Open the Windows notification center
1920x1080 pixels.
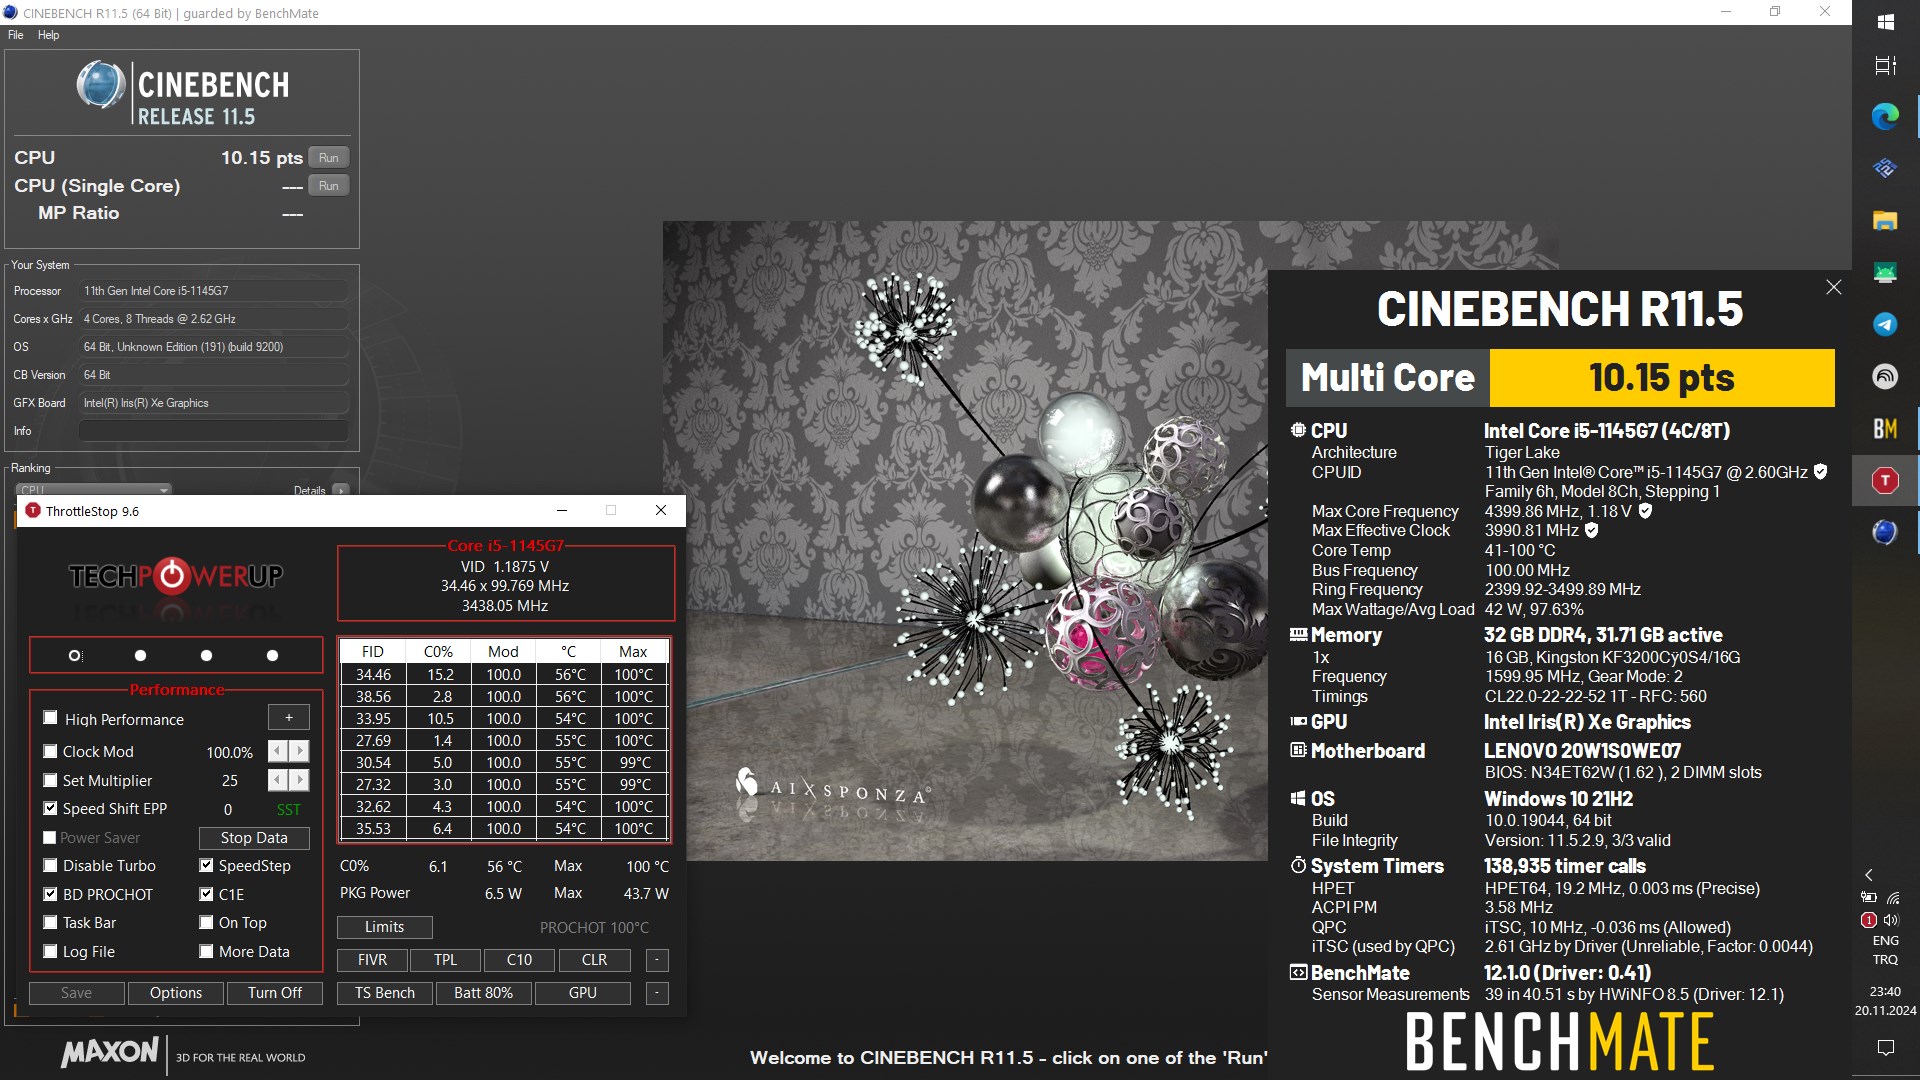click(x=1885, y=1047)
